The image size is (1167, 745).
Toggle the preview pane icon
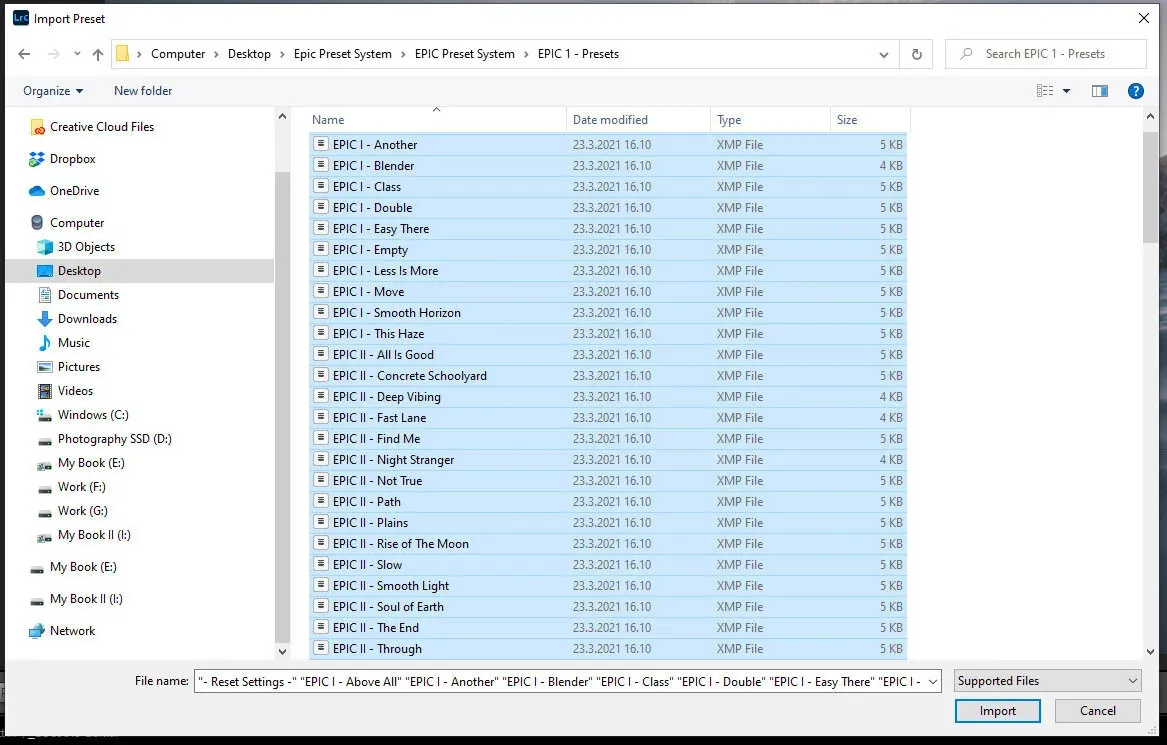(x=1100, y=90)
